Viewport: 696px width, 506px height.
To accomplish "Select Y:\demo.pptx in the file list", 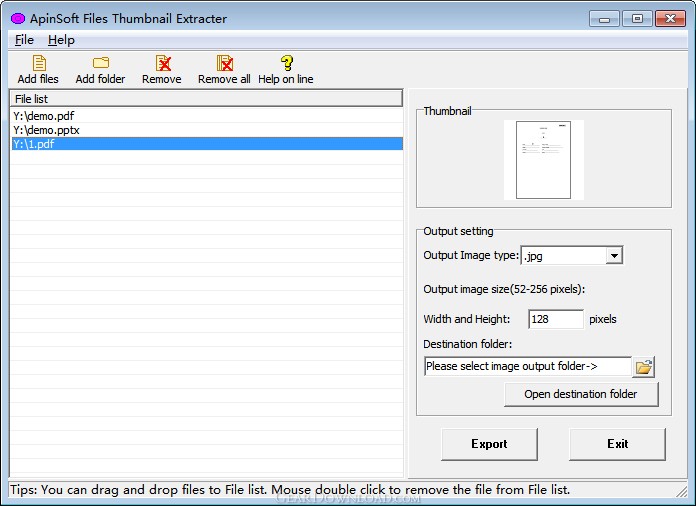I will point(207,130).
